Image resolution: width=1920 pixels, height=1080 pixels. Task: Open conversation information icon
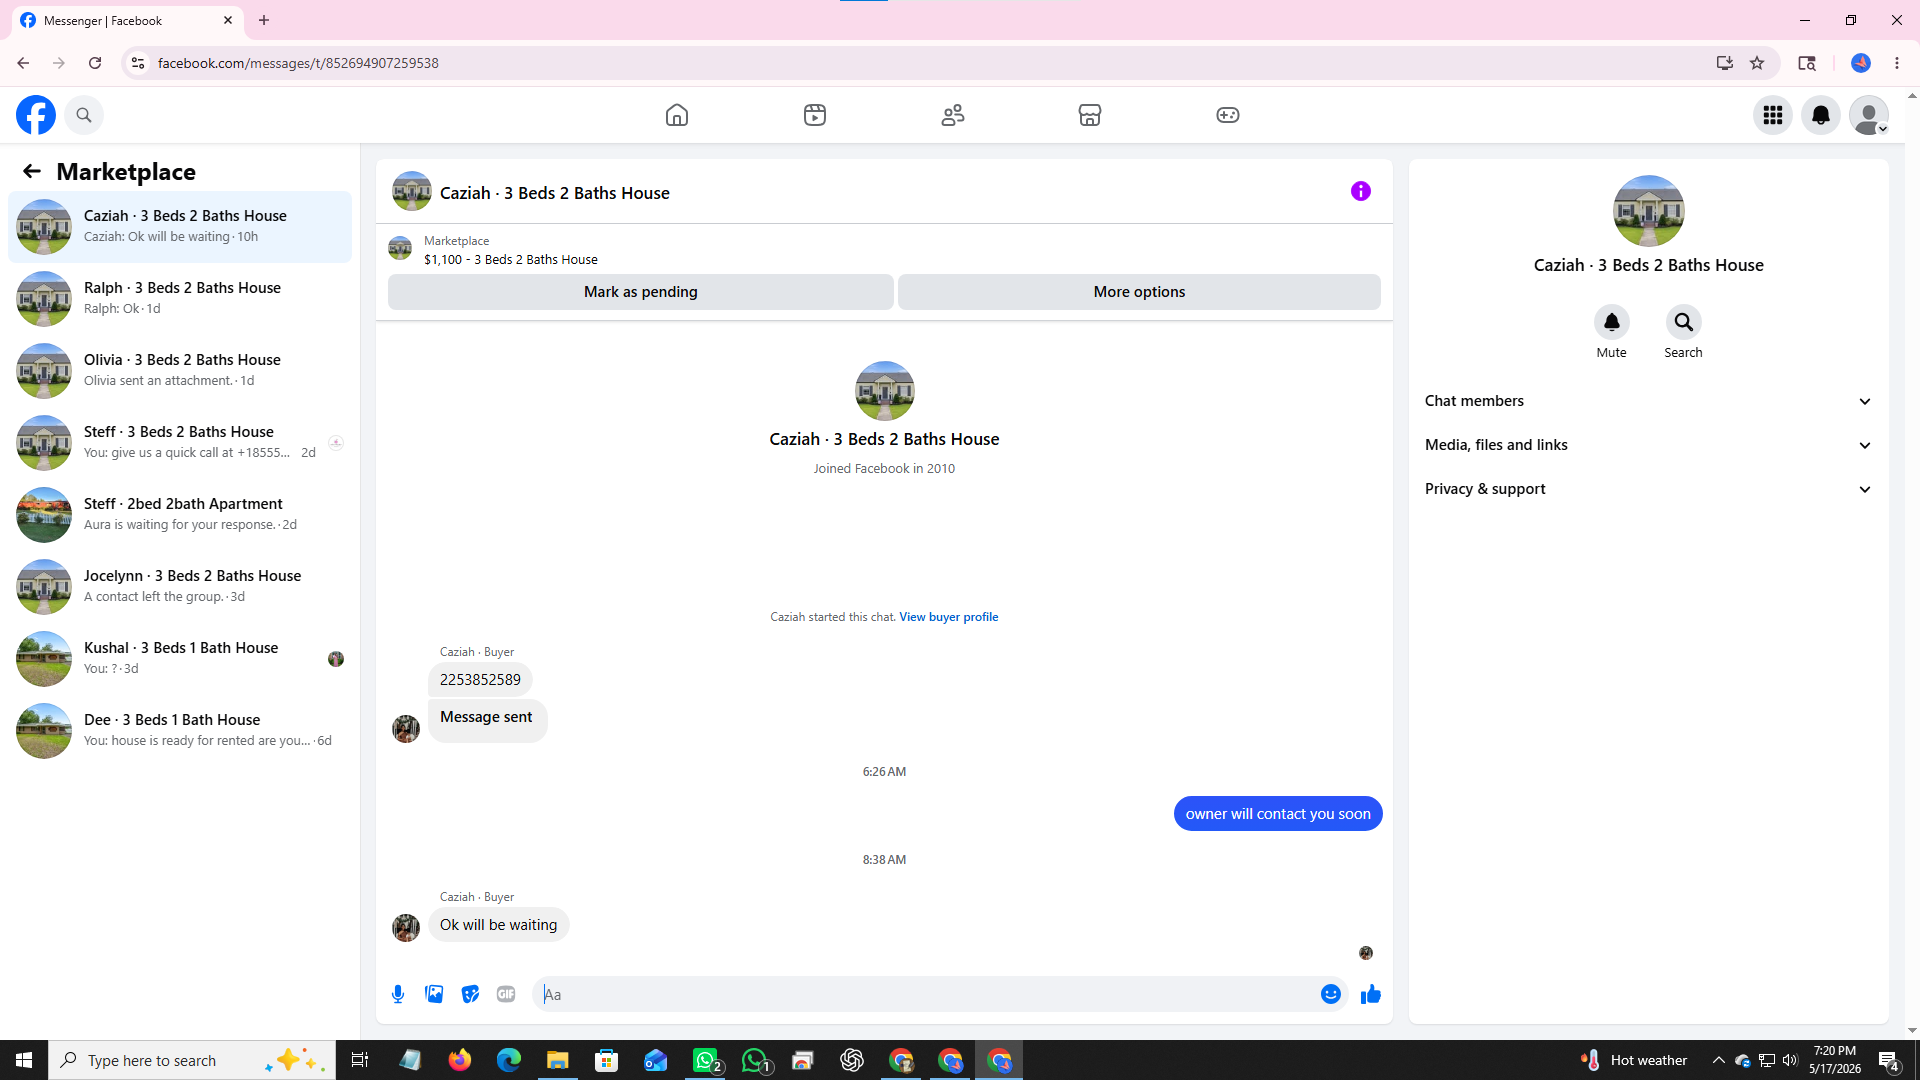(x=1361, y=191)
